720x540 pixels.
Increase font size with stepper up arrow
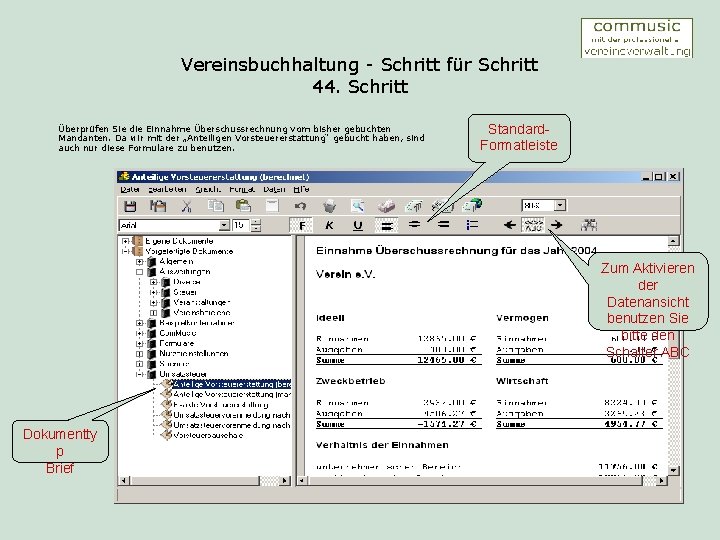(257, 223)
